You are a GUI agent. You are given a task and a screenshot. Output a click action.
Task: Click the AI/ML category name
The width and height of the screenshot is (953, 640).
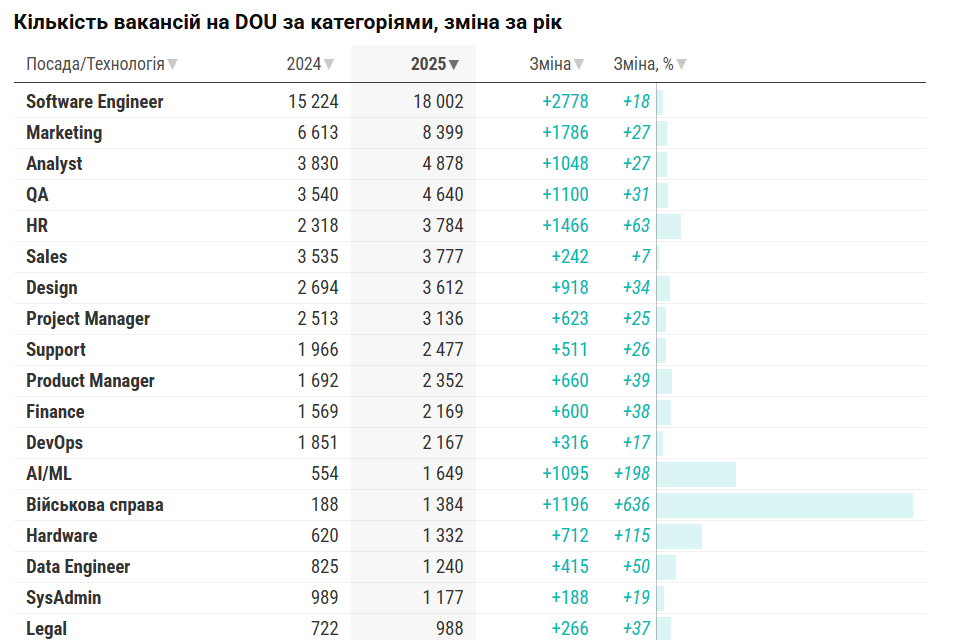[x=49, y=474]
